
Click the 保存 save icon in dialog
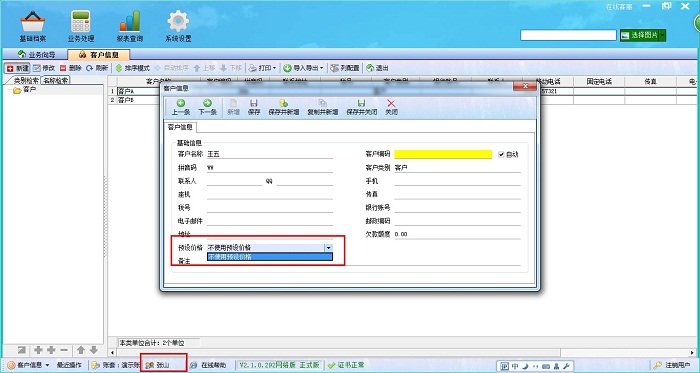tap(254, 107)
